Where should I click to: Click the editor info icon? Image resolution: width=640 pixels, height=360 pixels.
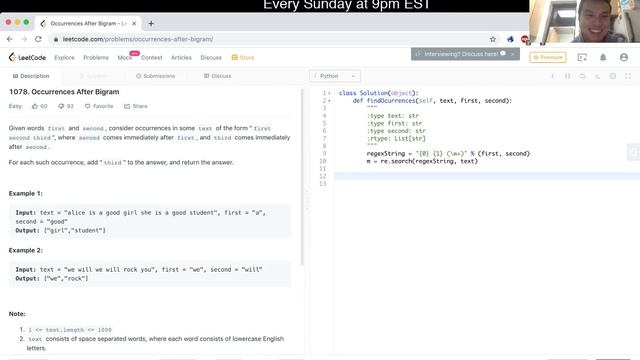pyautogui.click(x=552, y=76)
